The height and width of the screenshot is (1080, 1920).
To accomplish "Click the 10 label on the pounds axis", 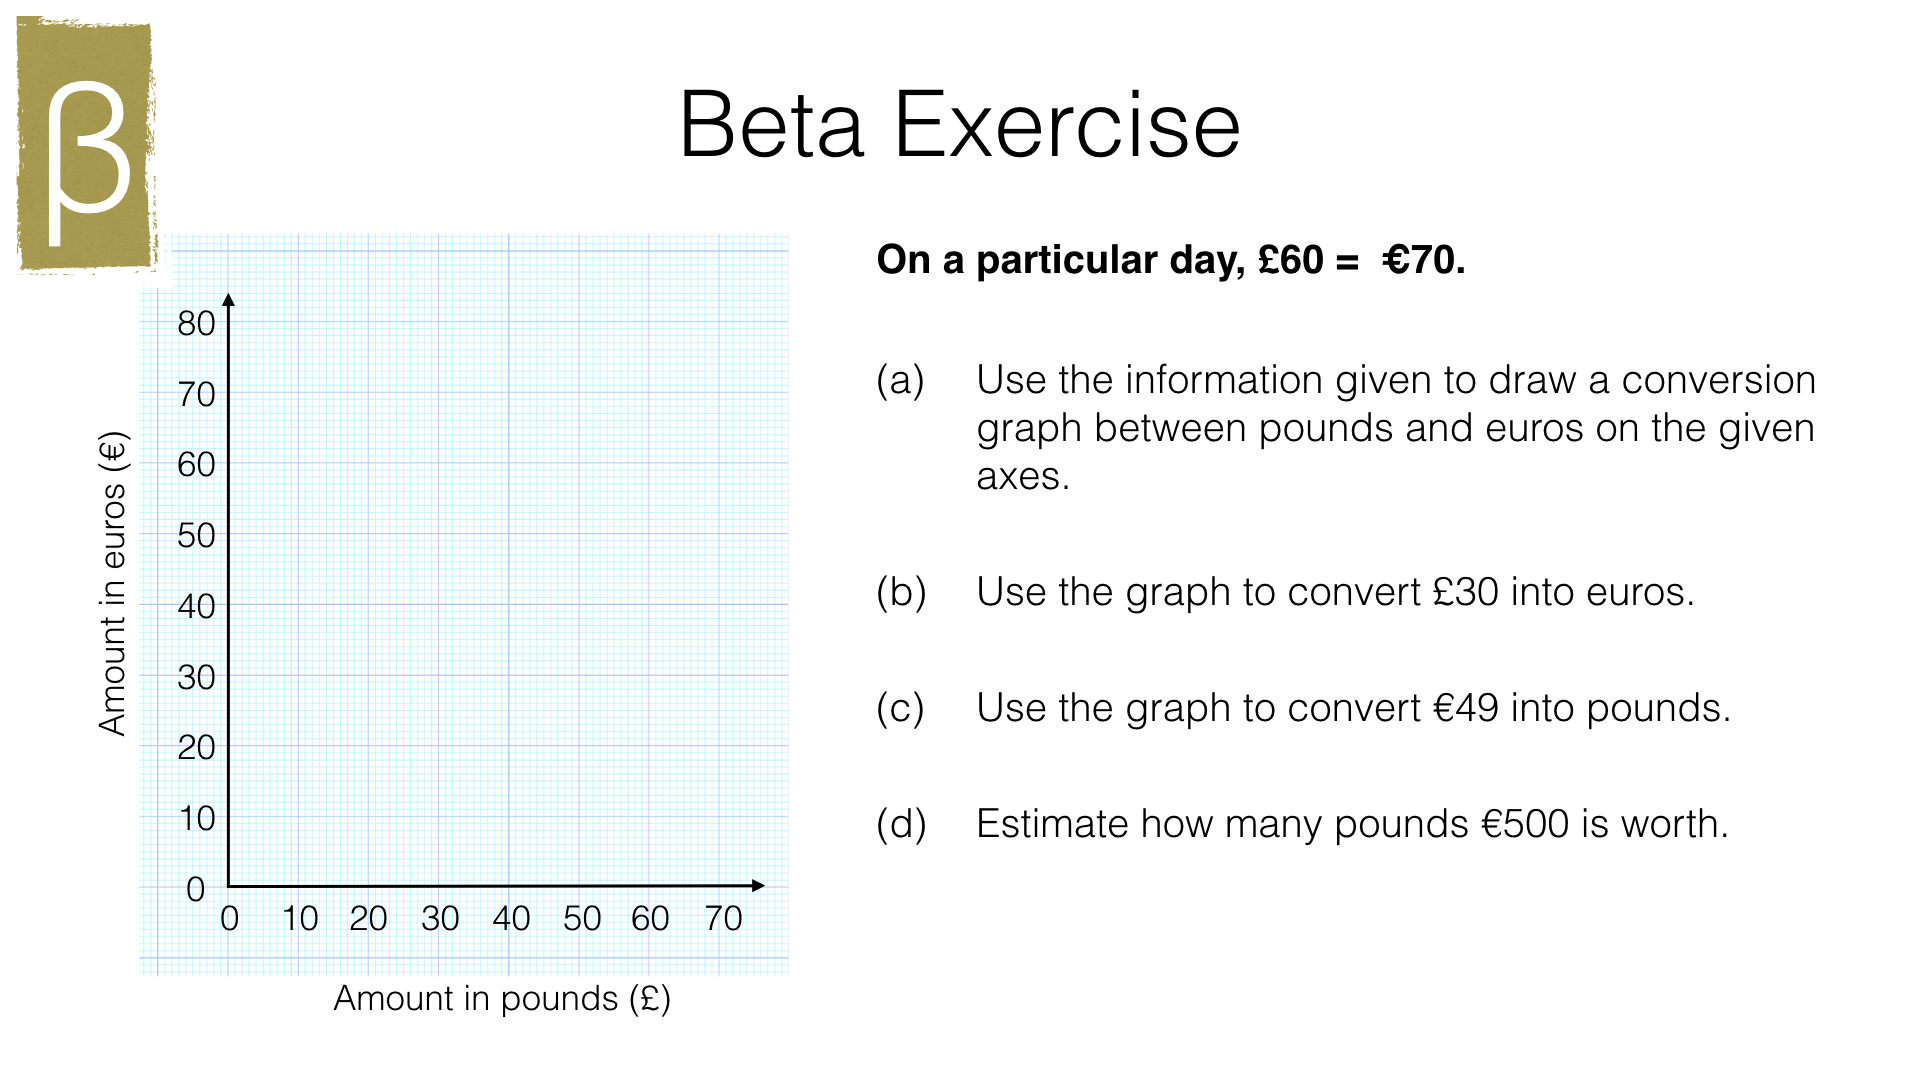I will [299, 918].
